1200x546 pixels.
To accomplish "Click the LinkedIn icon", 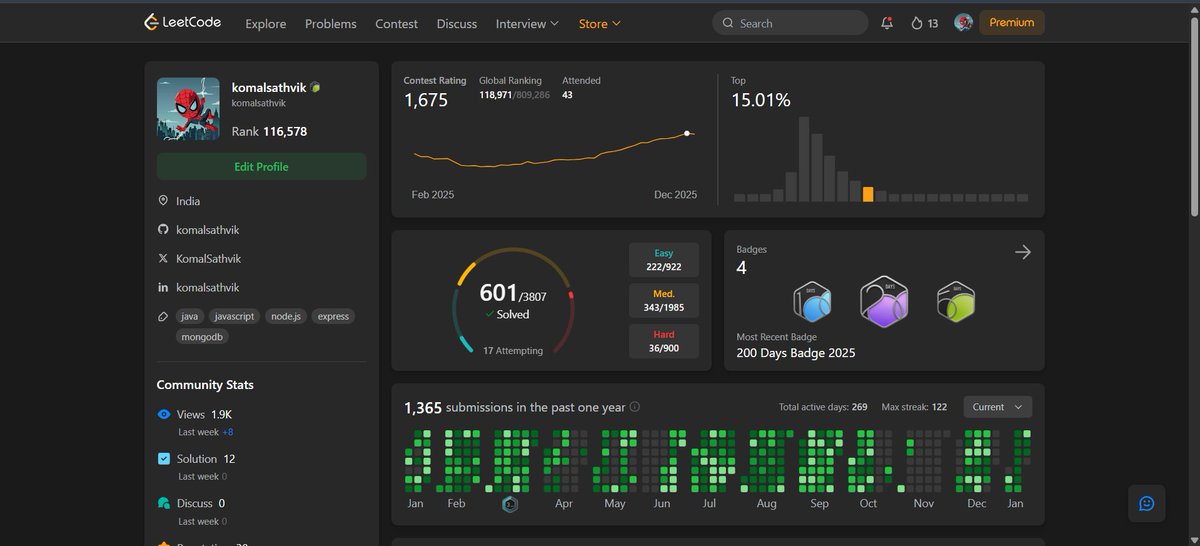I will pos(163,288).
